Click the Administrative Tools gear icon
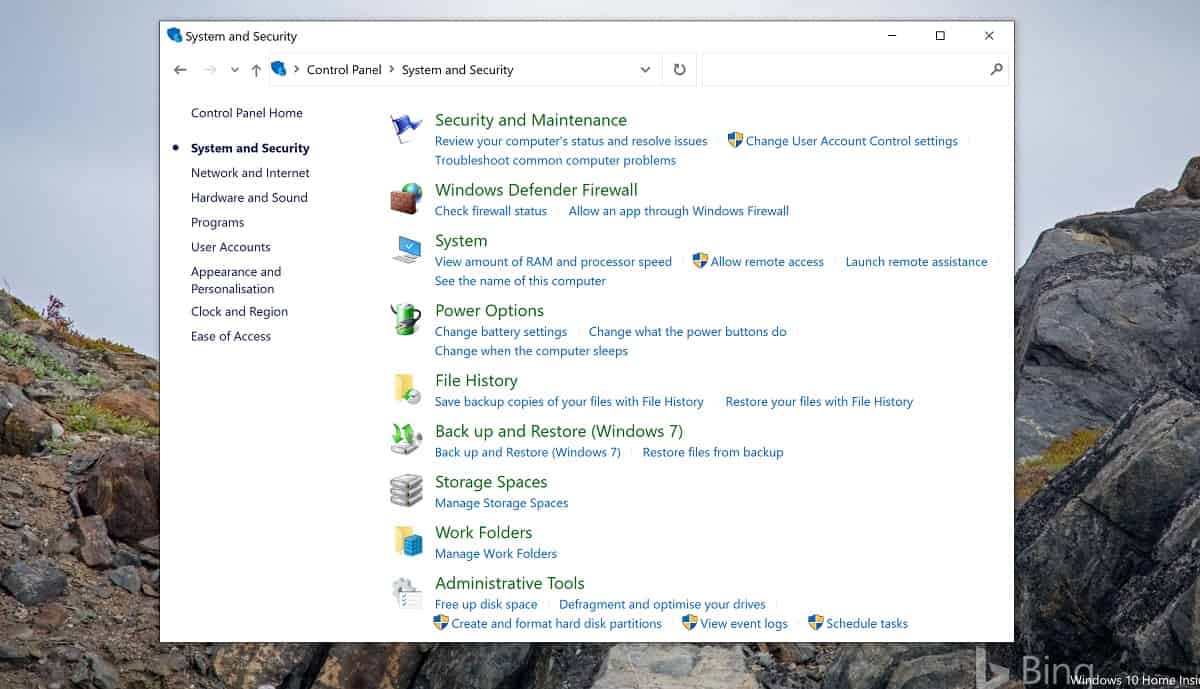 pyautogui.click(x=407, y=592)
